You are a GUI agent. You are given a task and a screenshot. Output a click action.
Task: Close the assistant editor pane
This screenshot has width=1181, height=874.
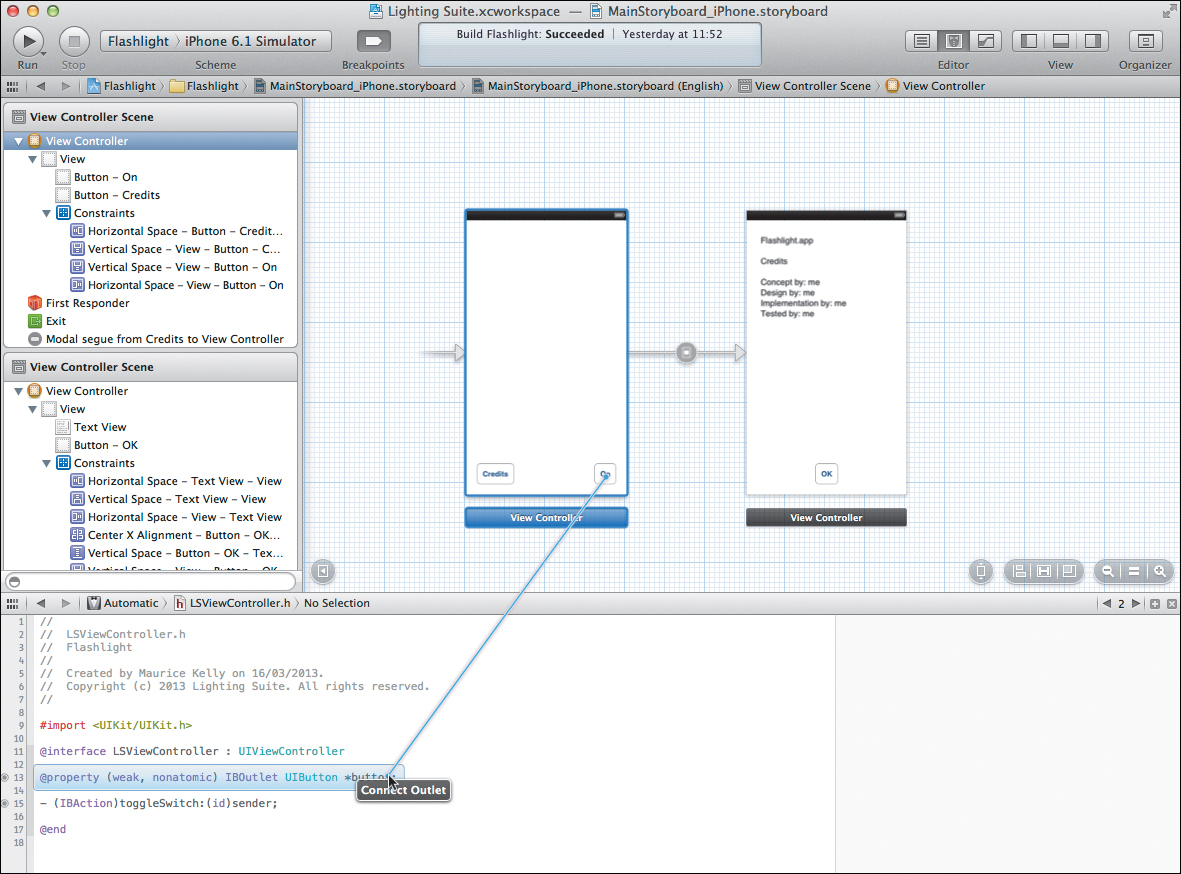tap(1171, 604)
